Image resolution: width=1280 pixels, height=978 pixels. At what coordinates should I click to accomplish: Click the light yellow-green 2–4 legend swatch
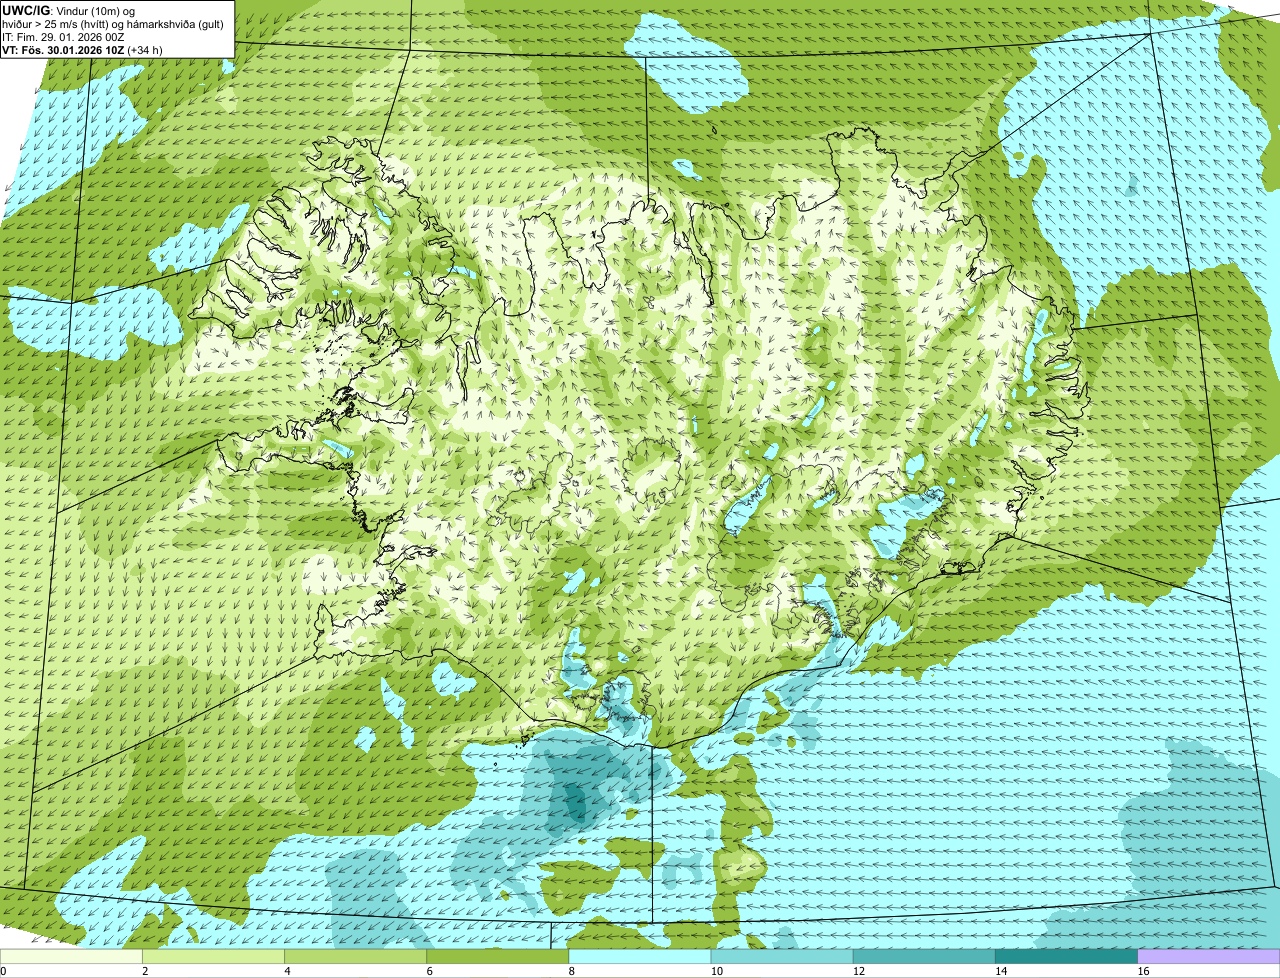213,956
